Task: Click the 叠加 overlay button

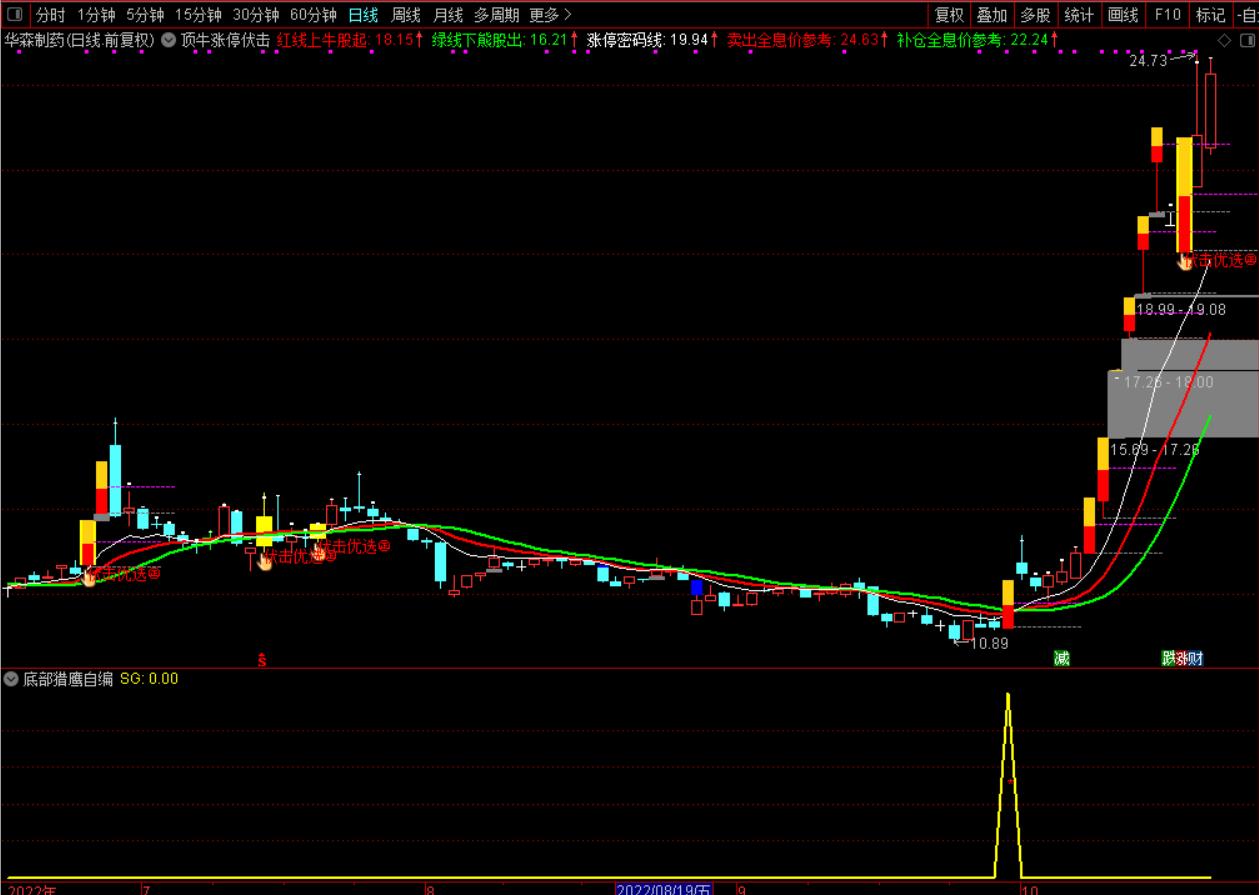Action: [992, 15]
